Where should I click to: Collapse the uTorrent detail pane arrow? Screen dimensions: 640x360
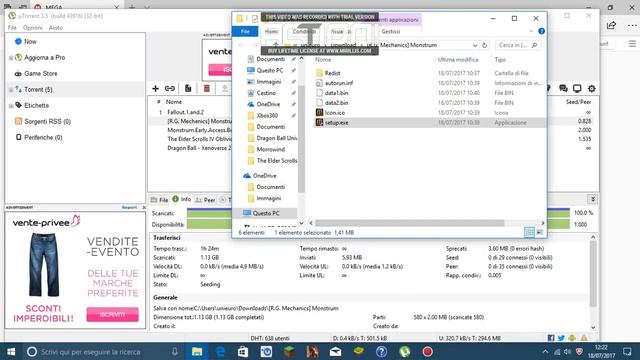pyautogui.click(x=593, y=199)
